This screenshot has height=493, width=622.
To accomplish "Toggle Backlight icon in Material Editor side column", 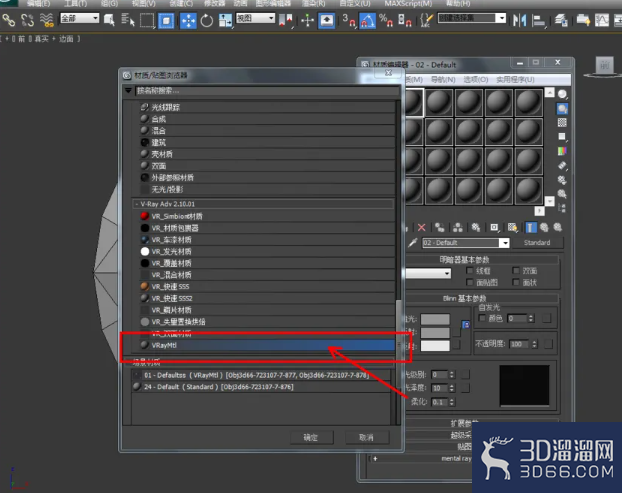I will [562, 108].
